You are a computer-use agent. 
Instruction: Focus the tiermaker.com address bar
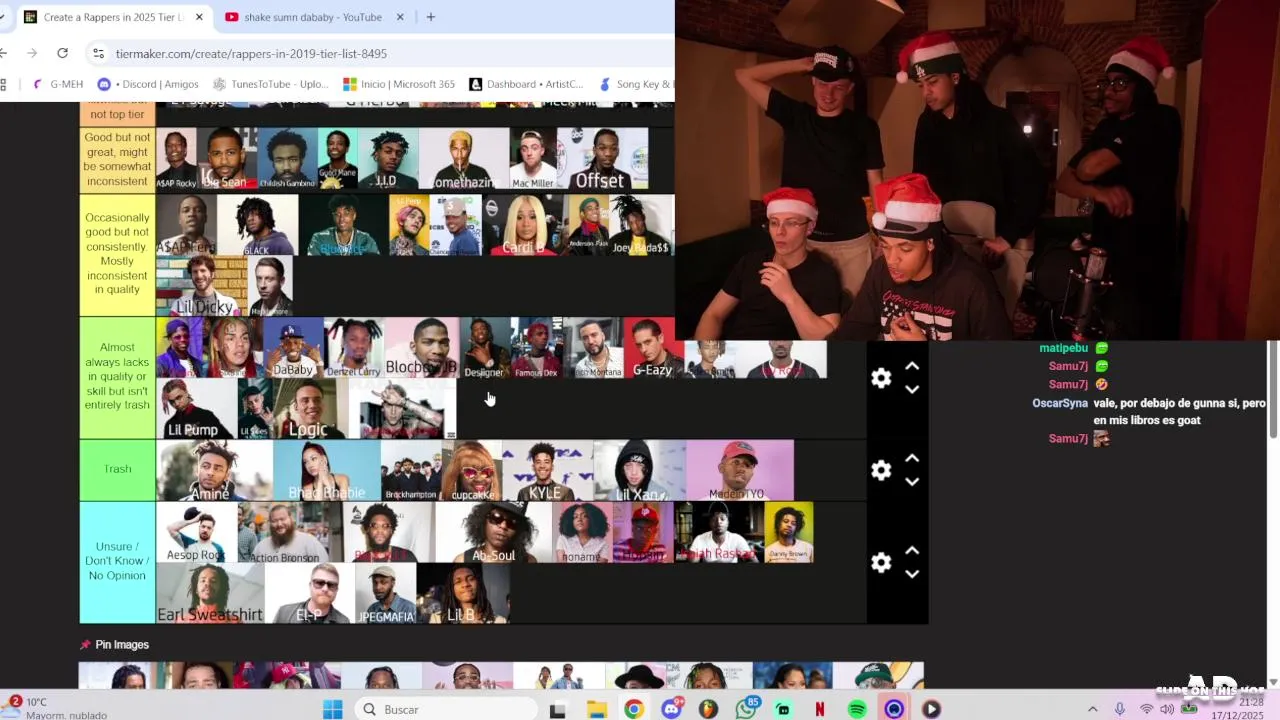pos(380,53)
